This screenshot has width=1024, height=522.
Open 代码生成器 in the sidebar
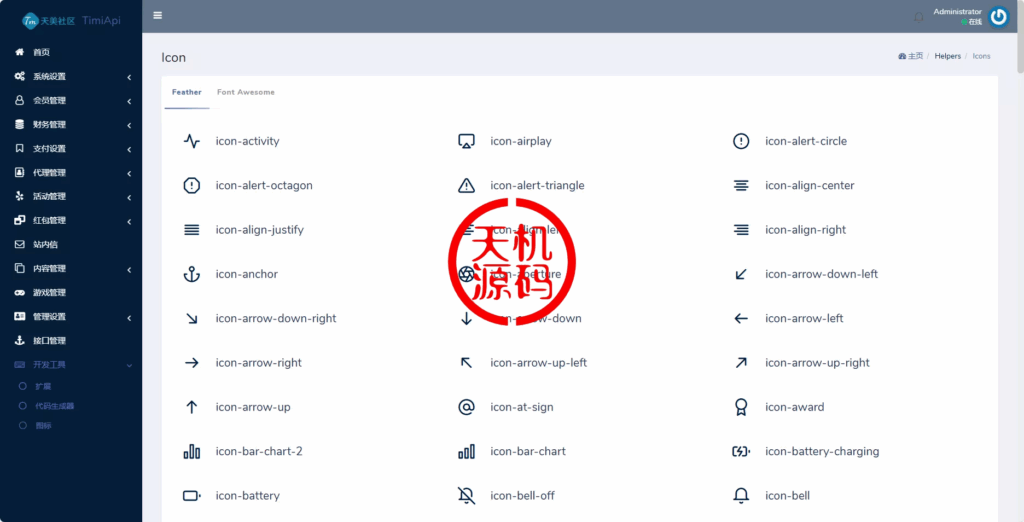point(55,406)
